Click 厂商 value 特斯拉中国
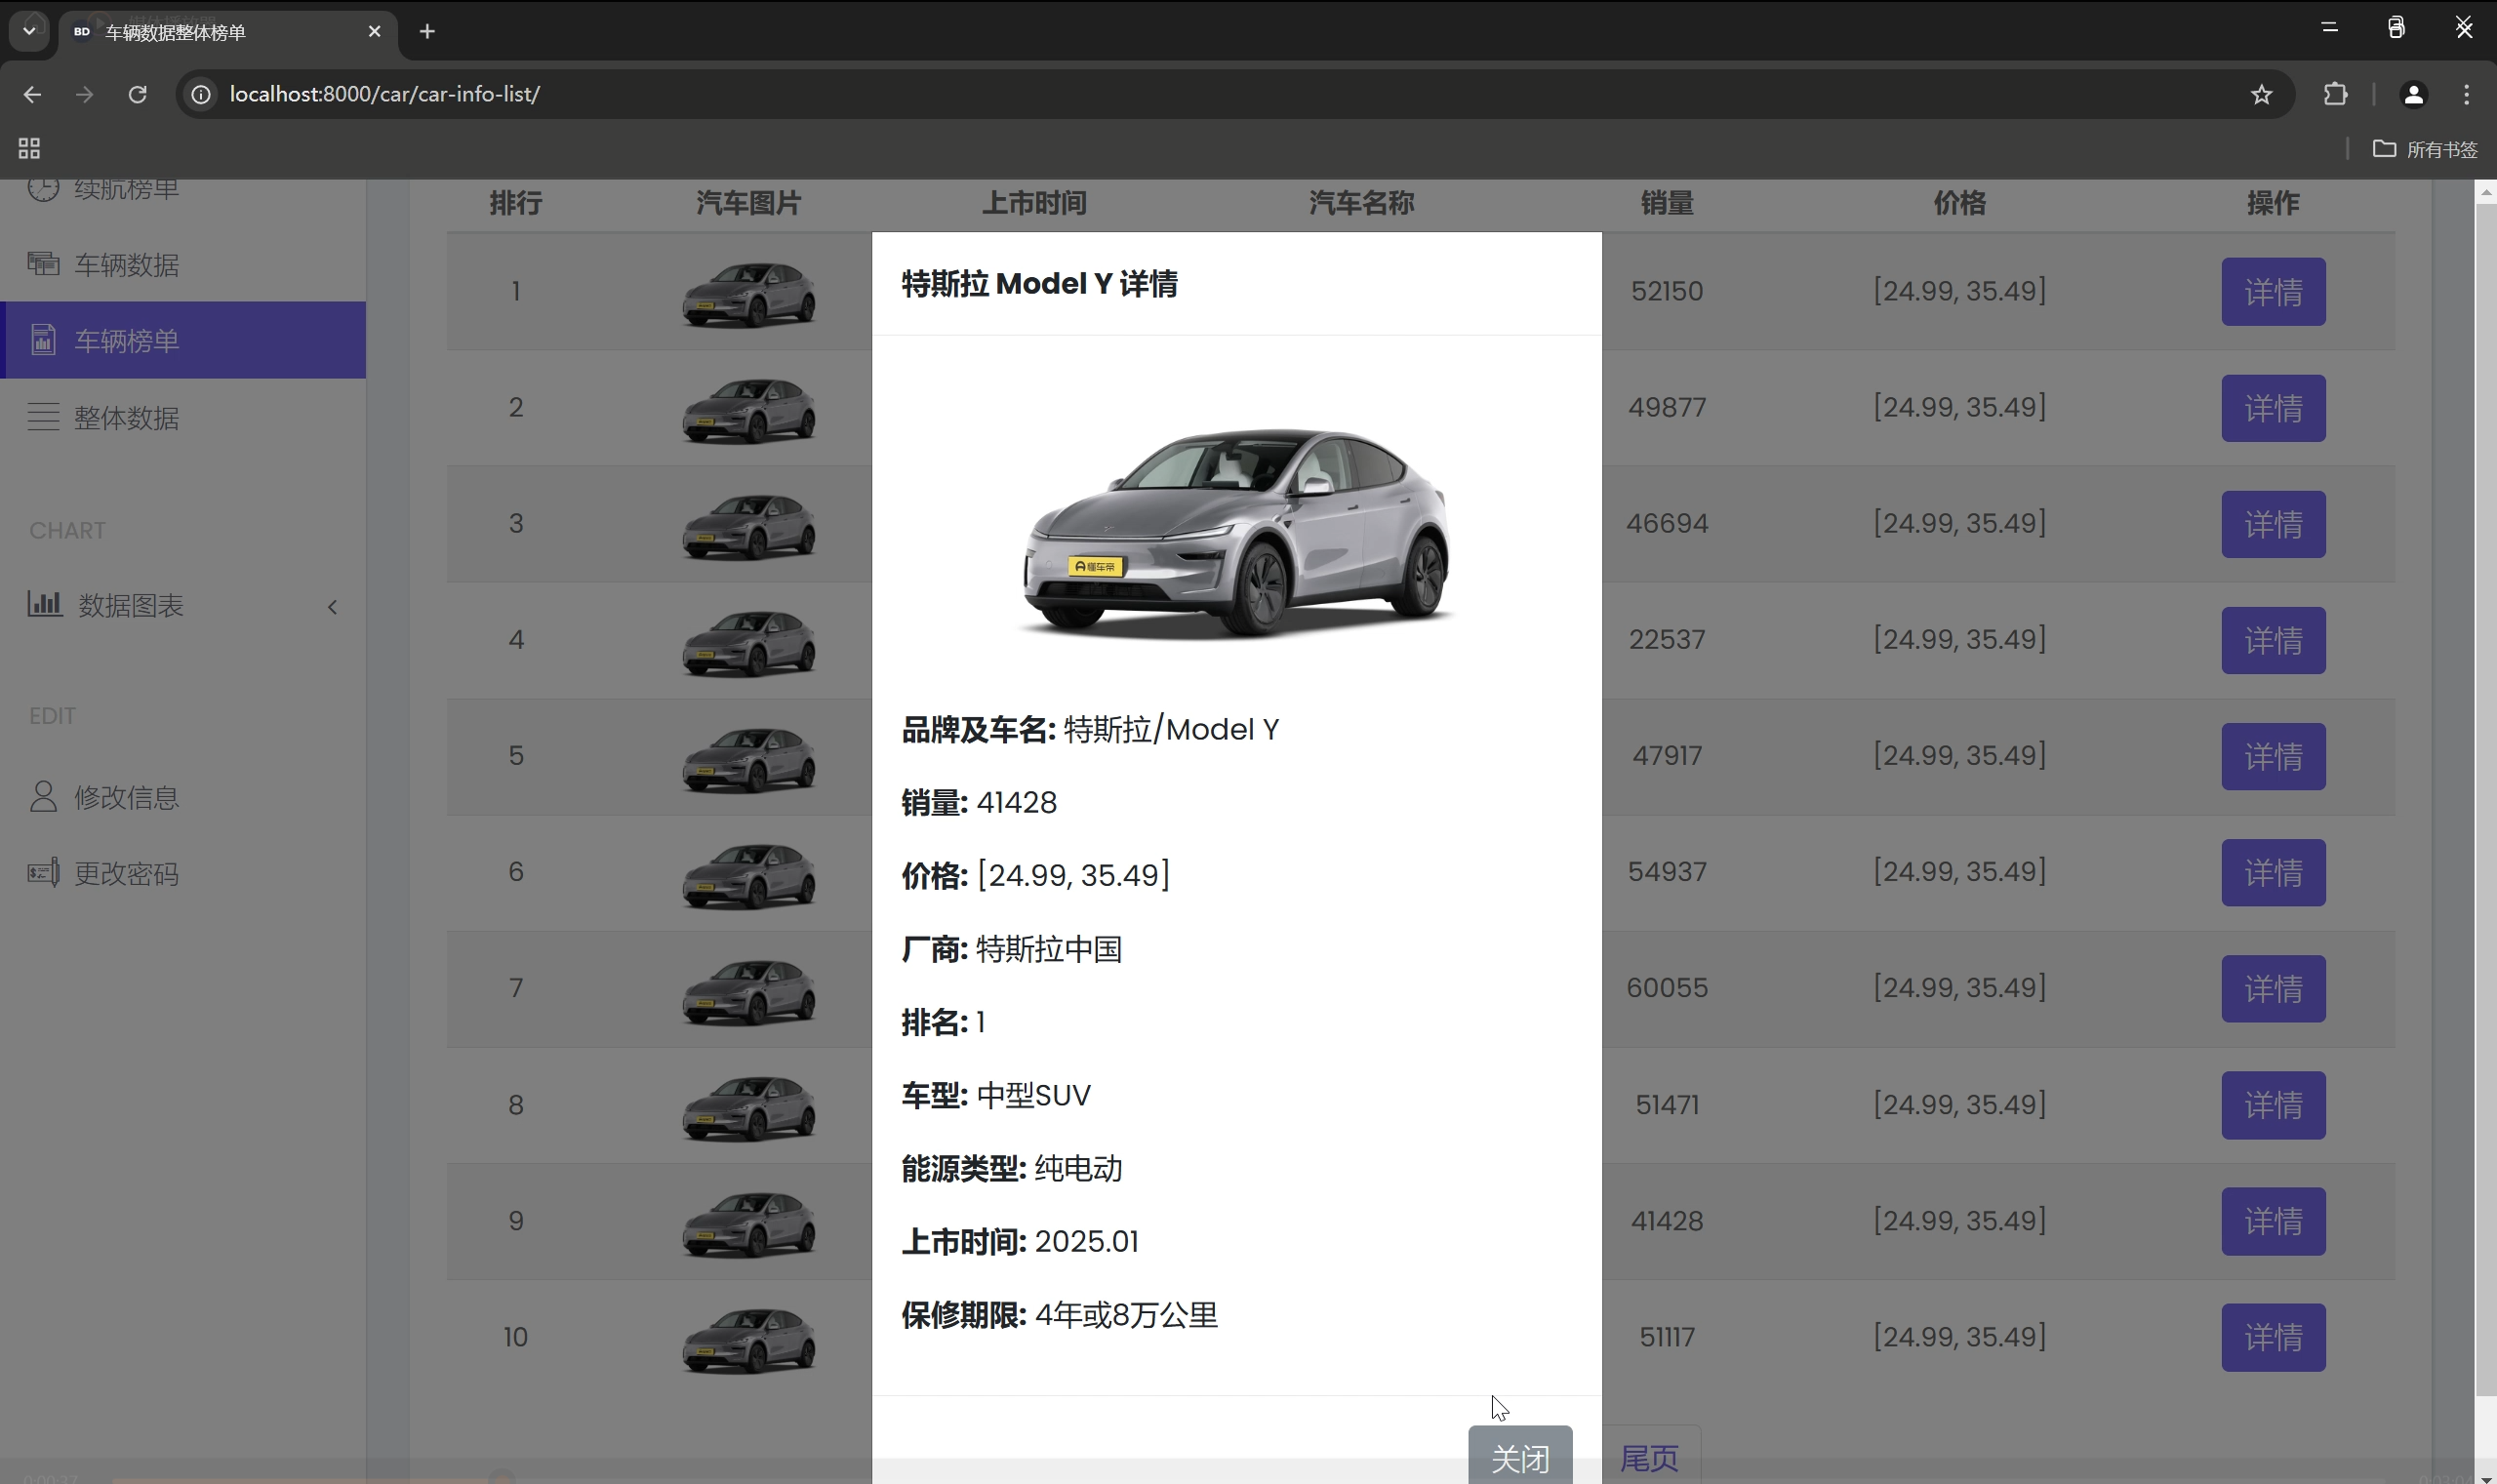This screenshot has height=1484, width=2497. 1049,949
